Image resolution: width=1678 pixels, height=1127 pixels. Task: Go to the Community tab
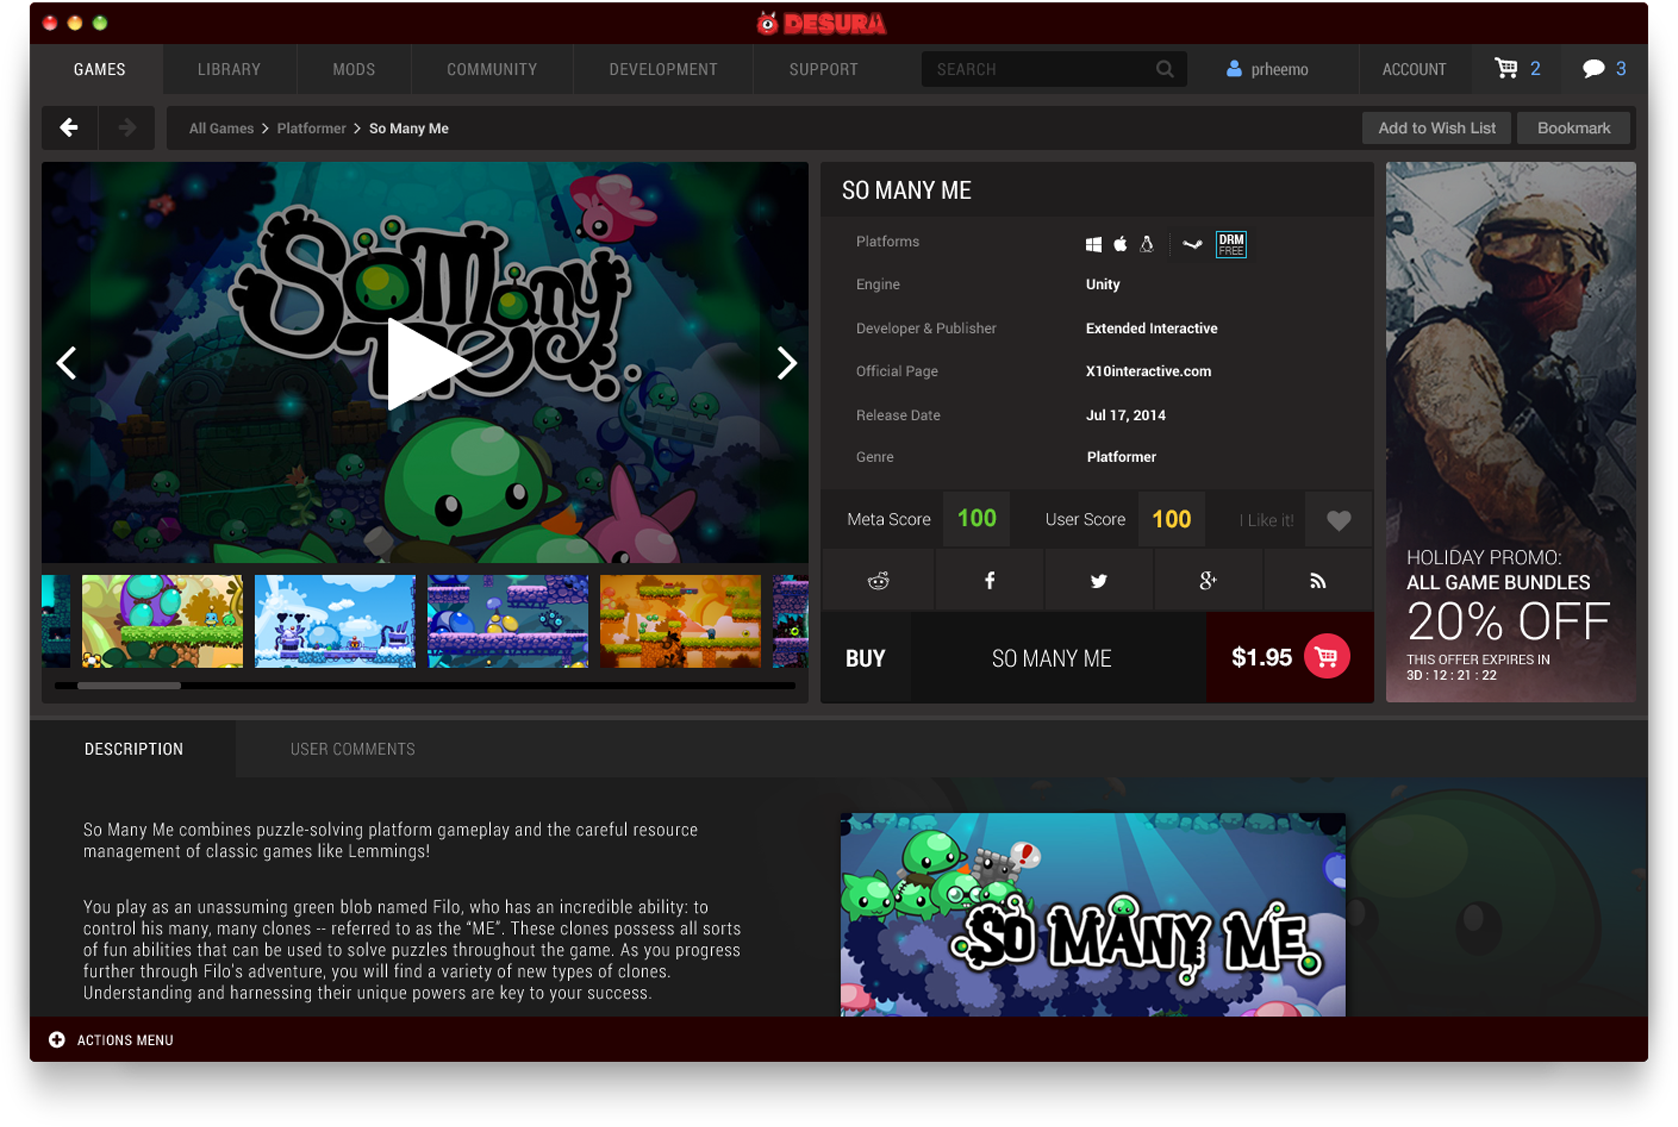pyautogui.click(x=492, y=69)
